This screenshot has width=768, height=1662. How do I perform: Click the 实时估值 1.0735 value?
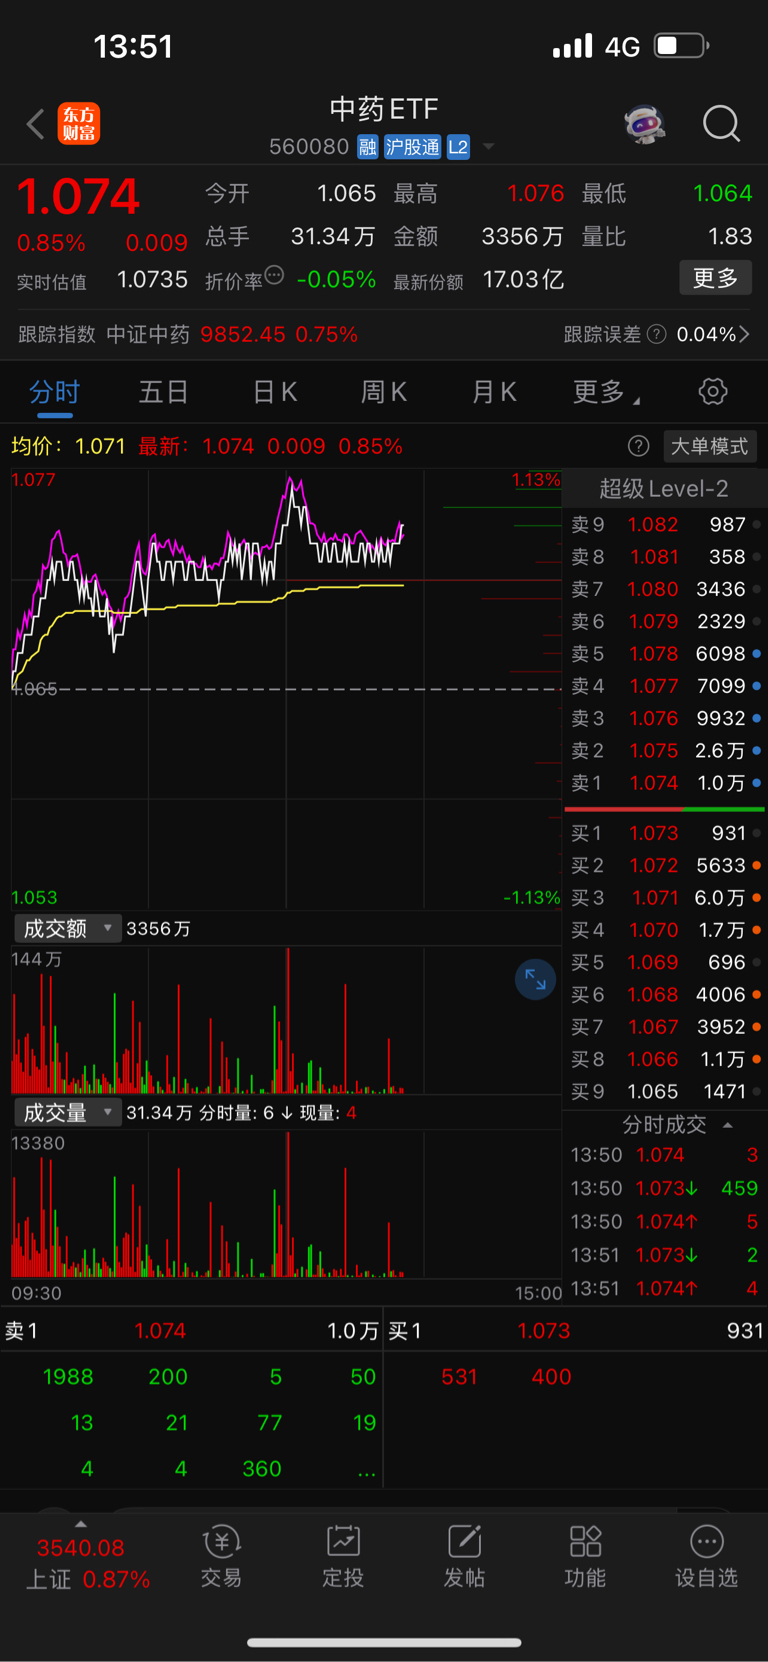click(152, 280)
